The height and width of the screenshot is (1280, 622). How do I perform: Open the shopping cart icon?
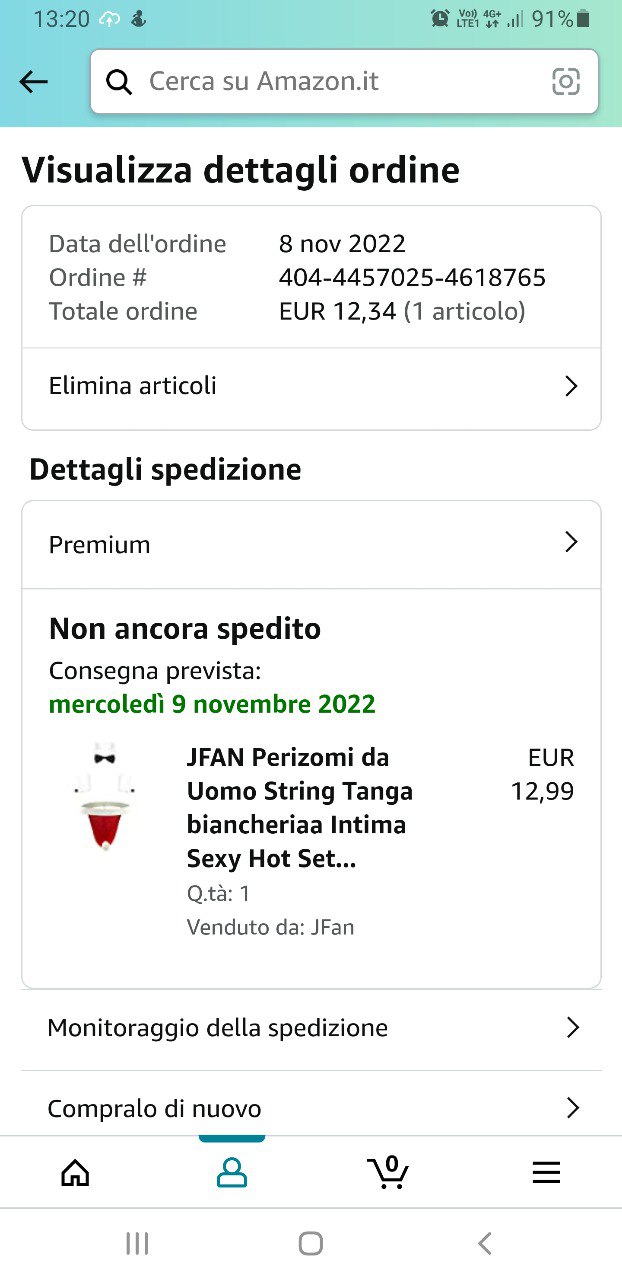pos(388,1171)
